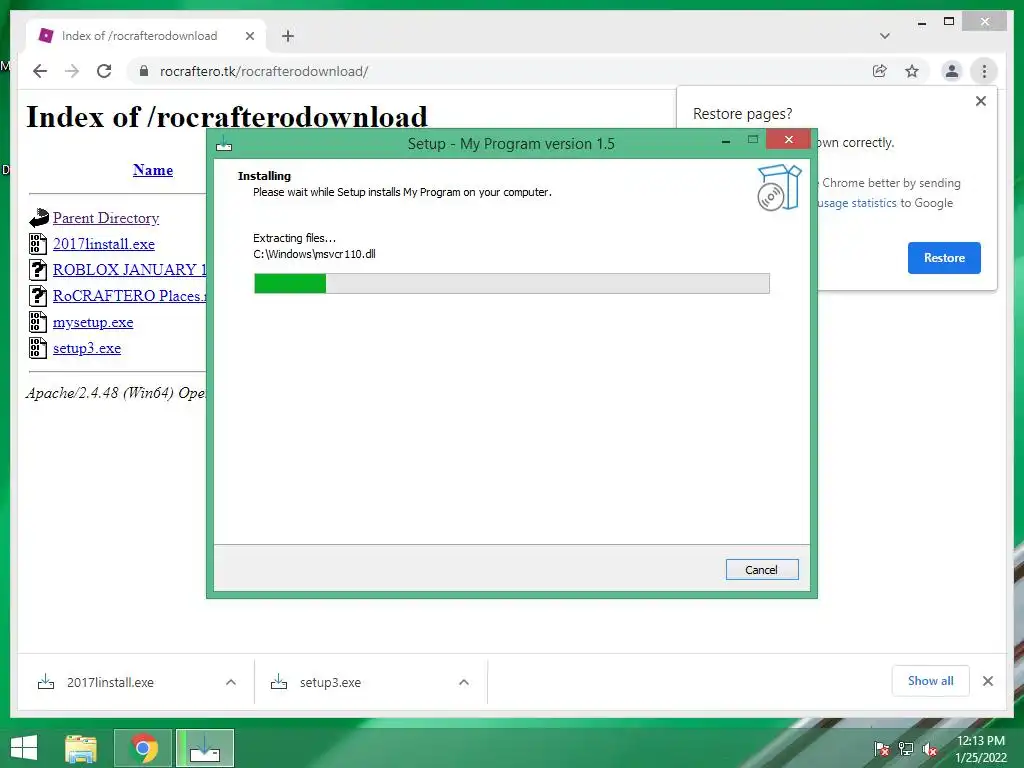Image resolution: width=1024 pixels, height=768 pixels.
Task: Click the installation progress bar
Action: click(511, 283)
